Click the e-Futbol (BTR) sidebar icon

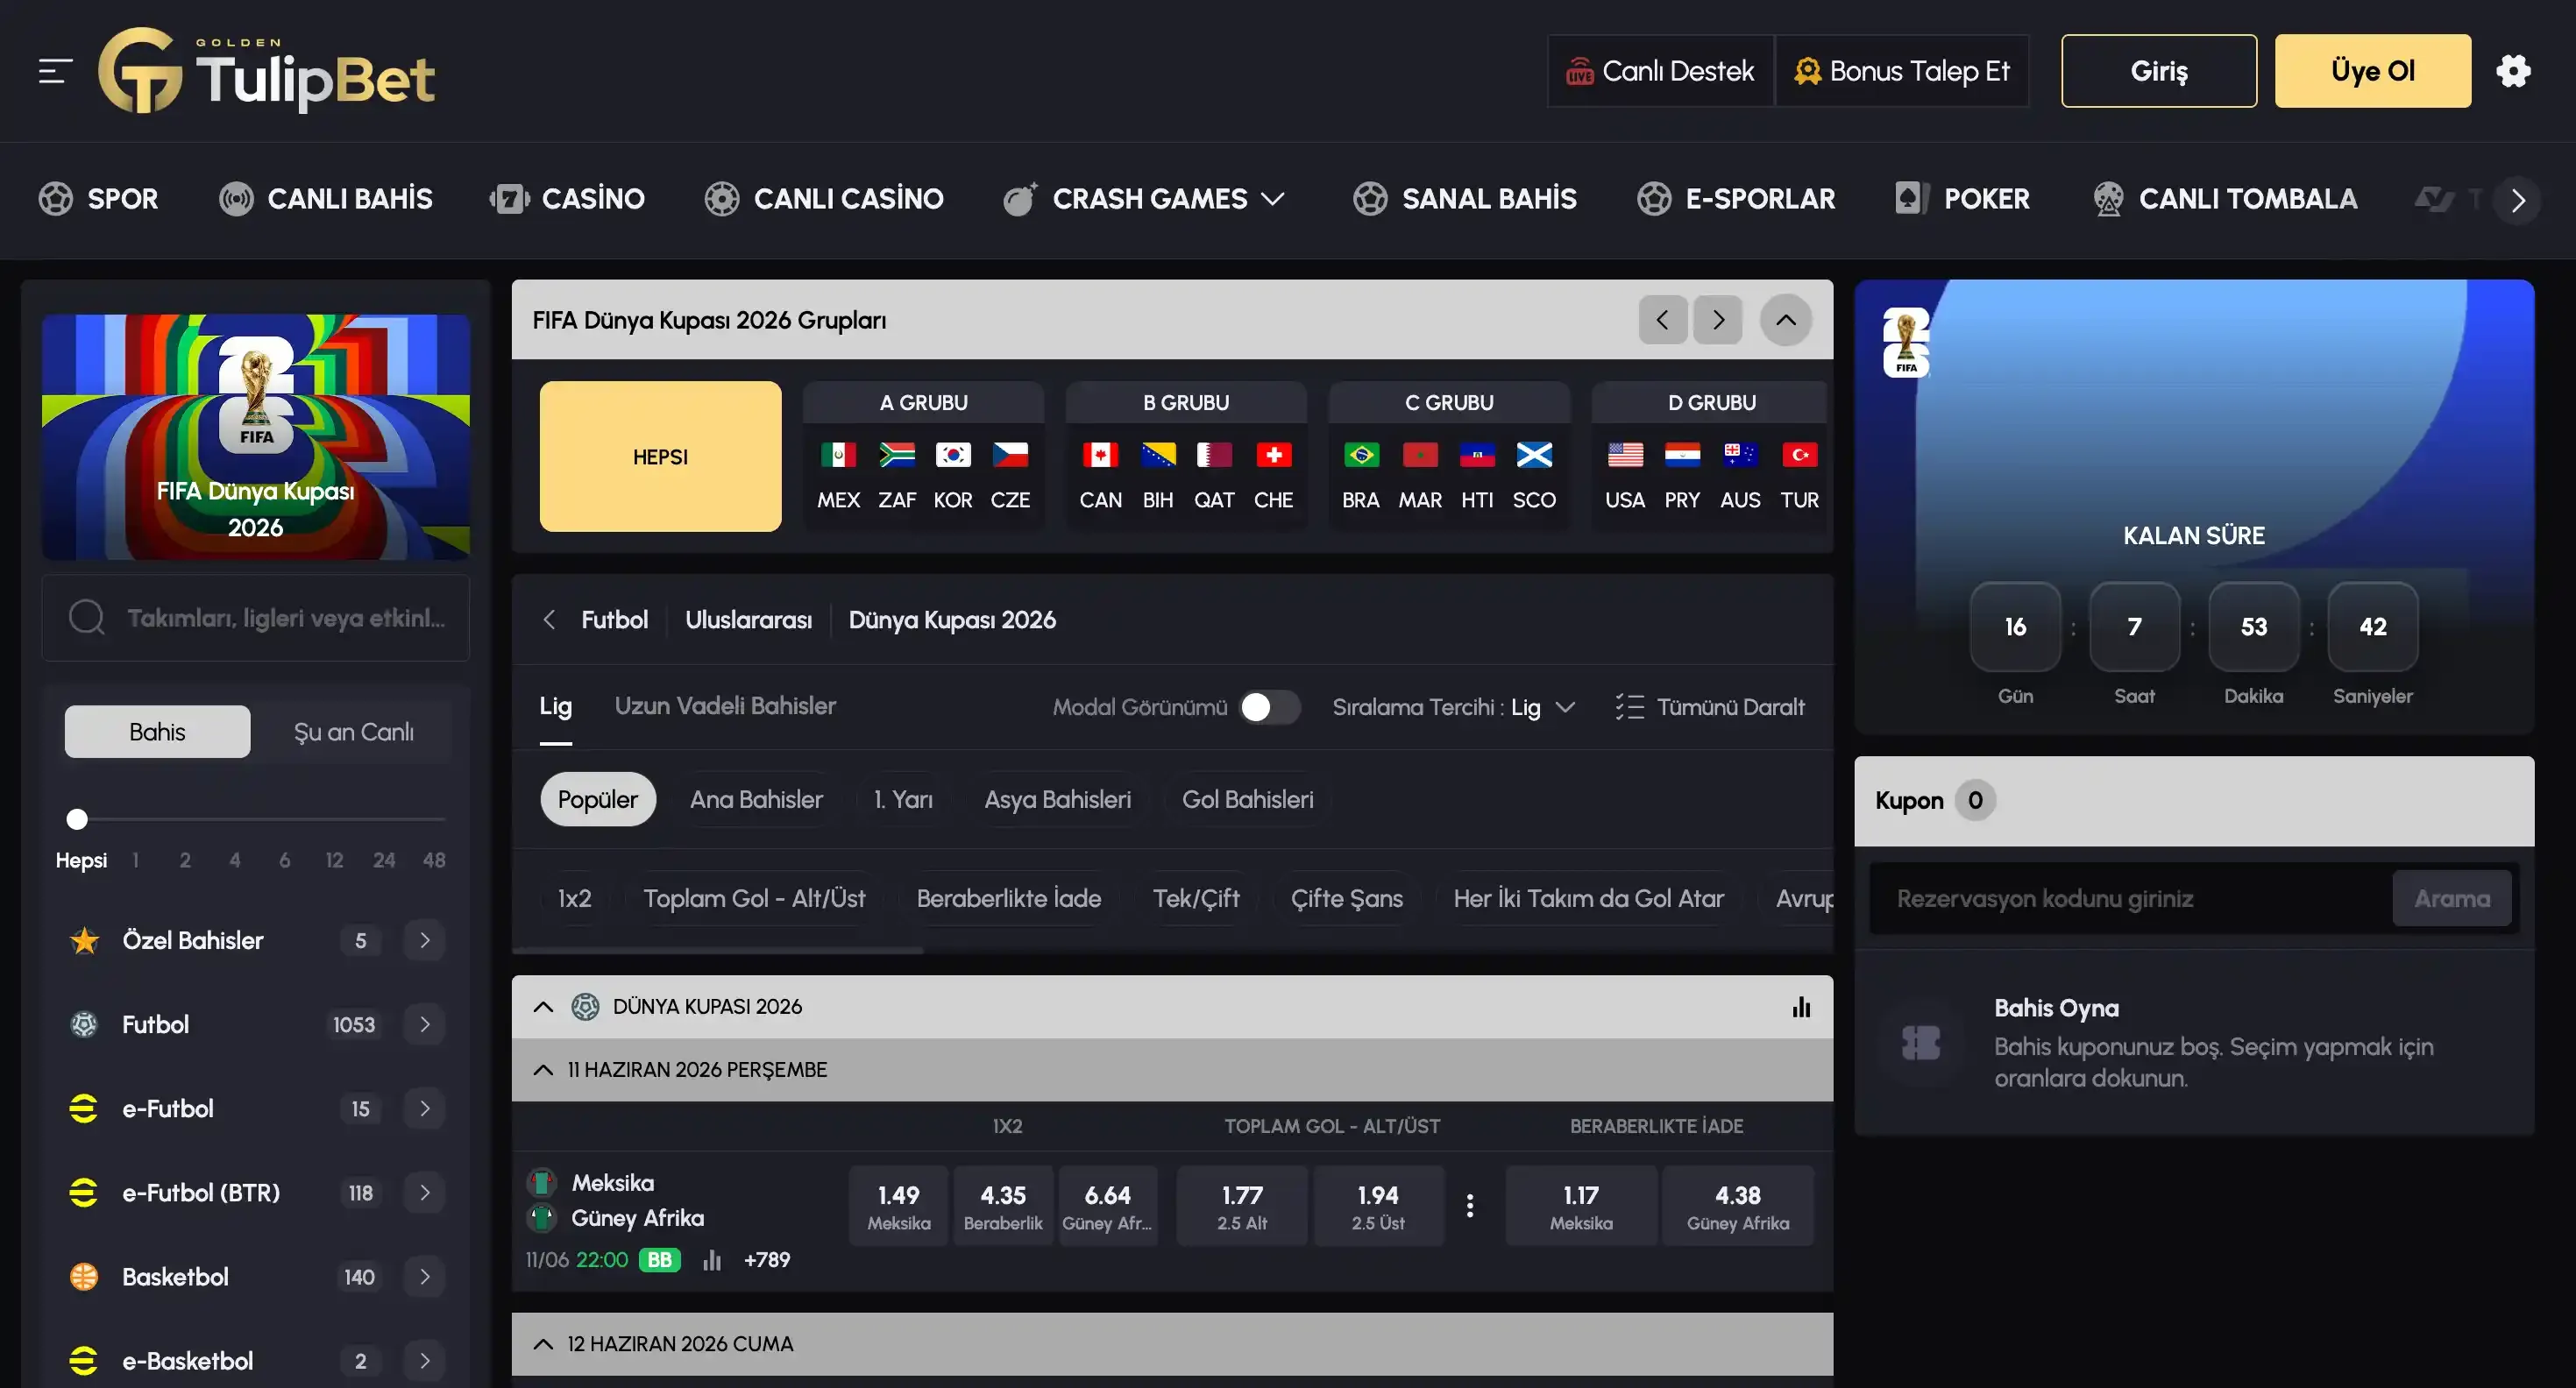click(x=84, y=1192)
